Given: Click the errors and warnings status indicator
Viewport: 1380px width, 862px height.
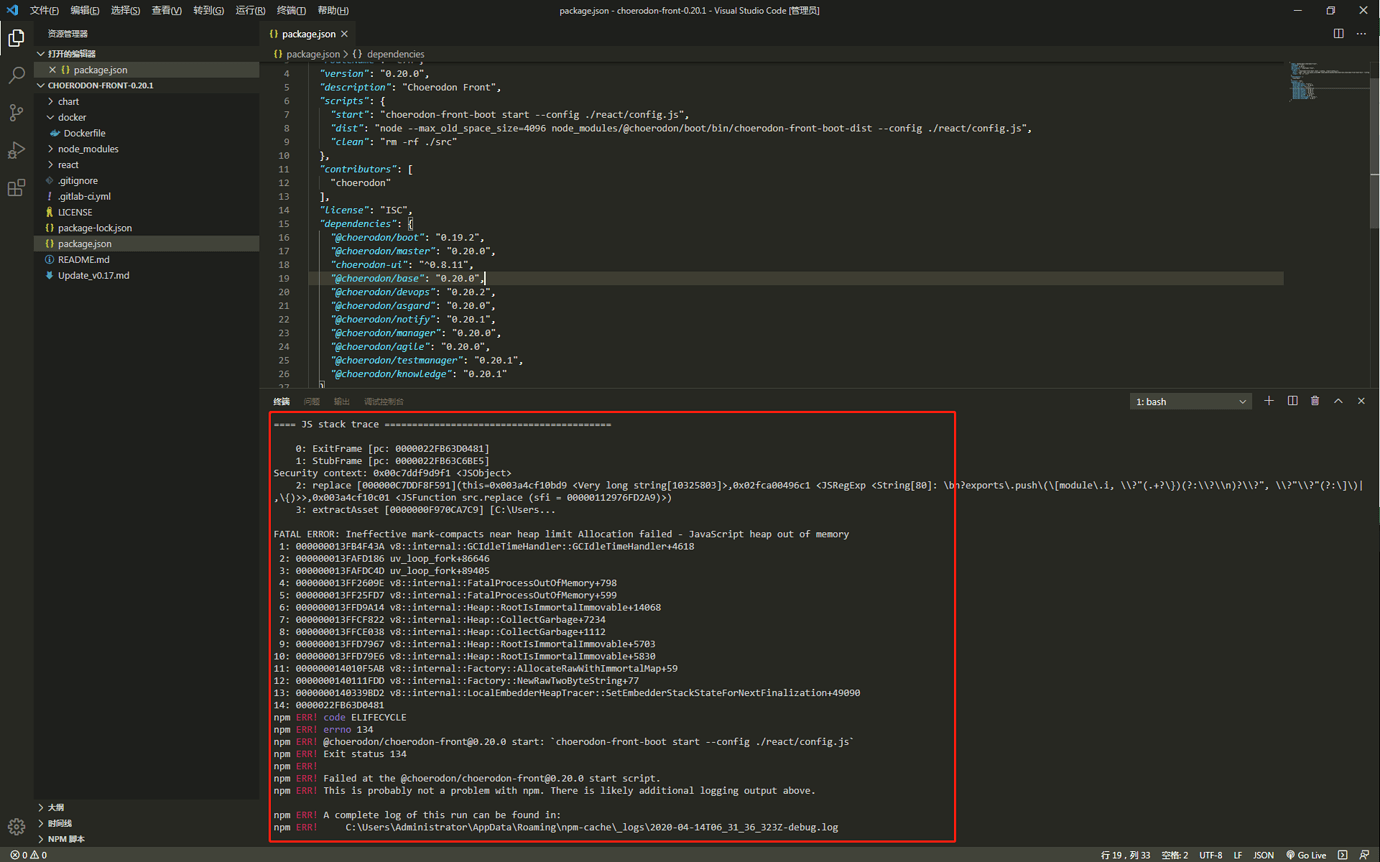Looking at the screenshot, I should coord(28,855).
